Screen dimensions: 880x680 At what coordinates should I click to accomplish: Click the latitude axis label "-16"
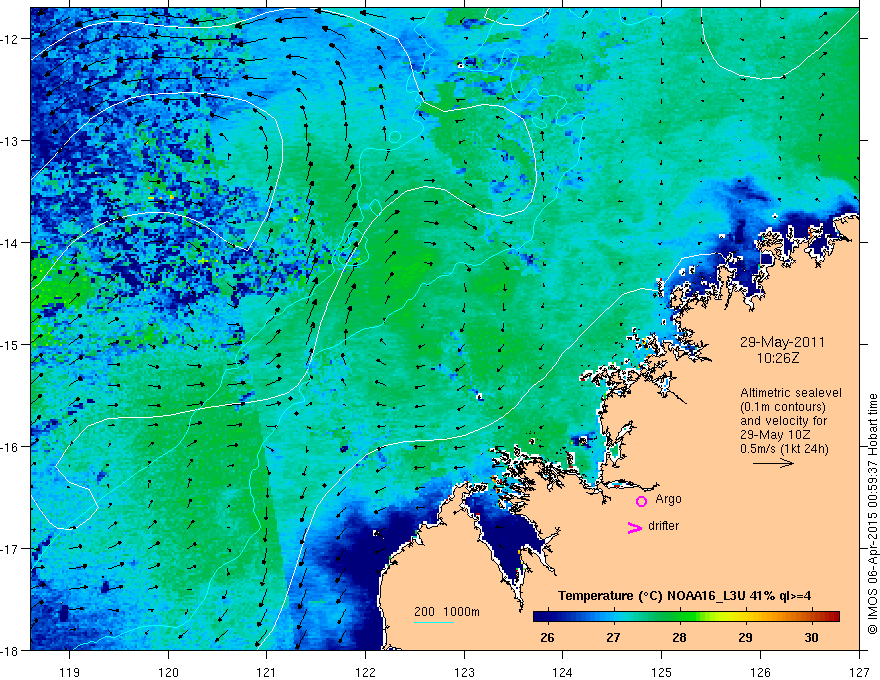pyautogui.click(x=10, y=447)
